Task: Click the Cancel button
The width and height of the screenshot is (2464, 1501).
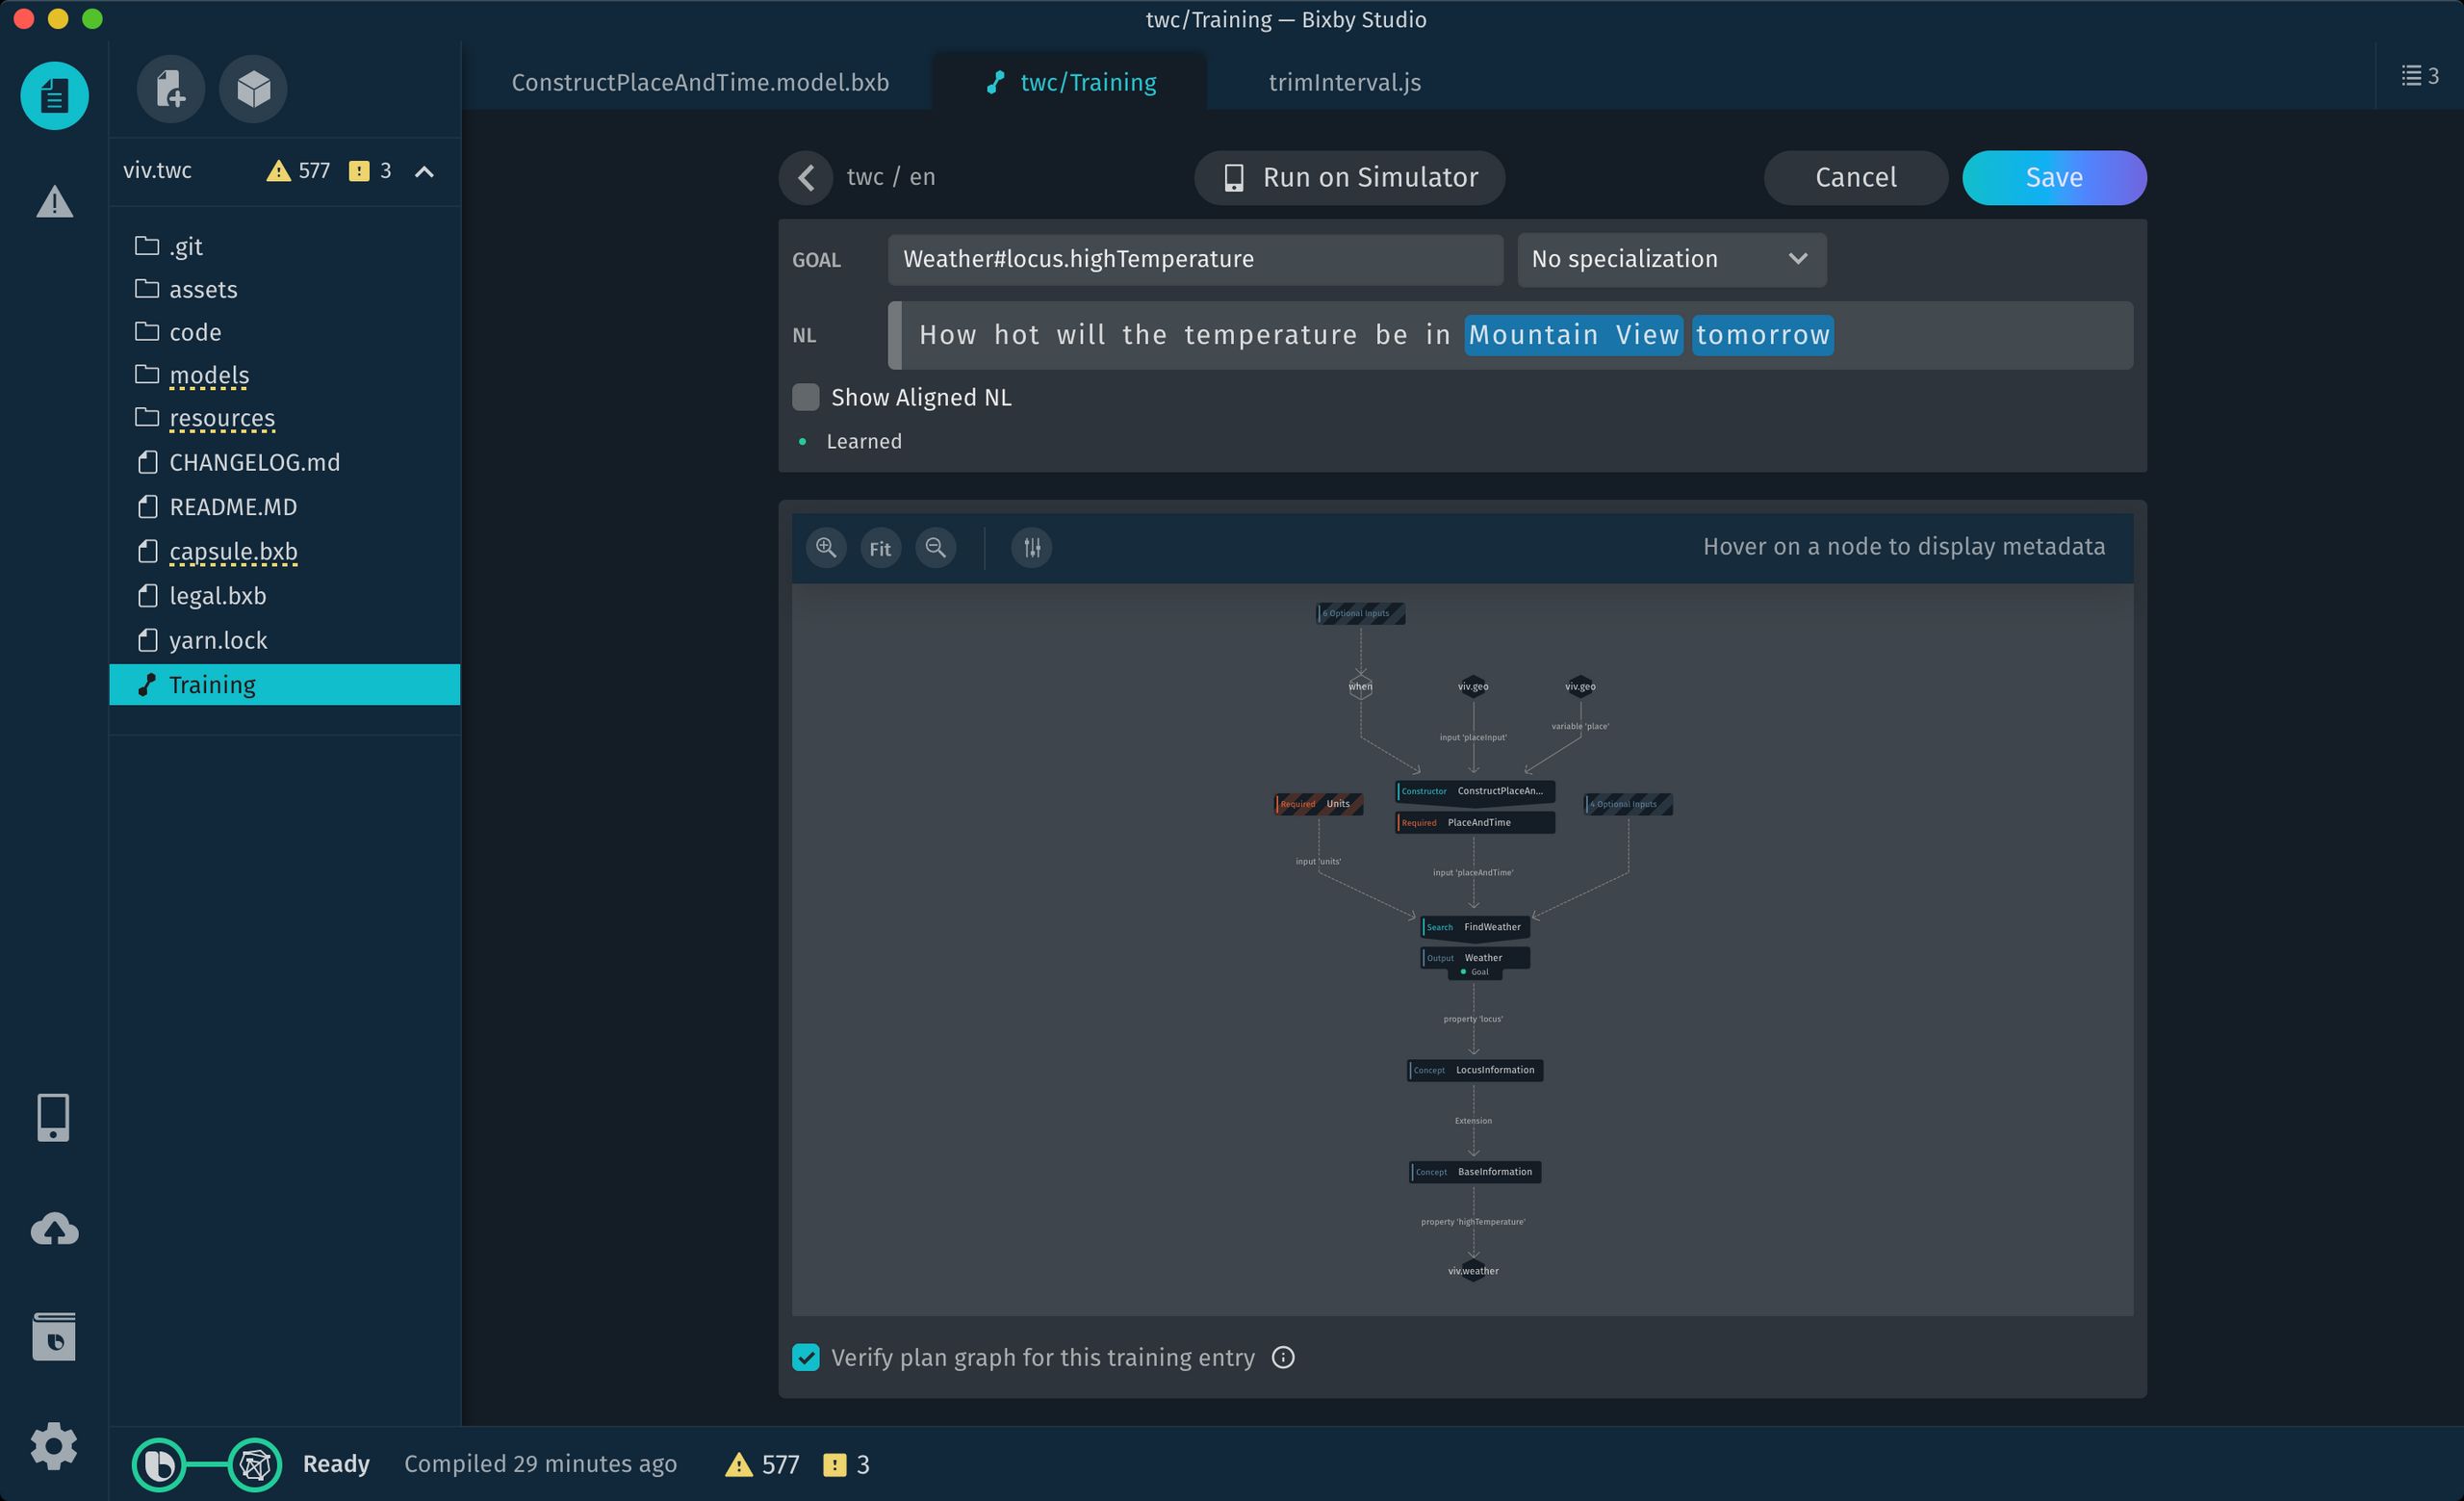Action: click(x=1856, y=178)
